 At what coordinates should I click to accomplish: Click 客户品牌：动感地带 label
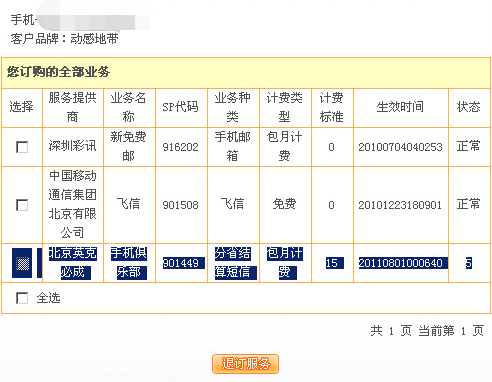[x=64, y=39]
